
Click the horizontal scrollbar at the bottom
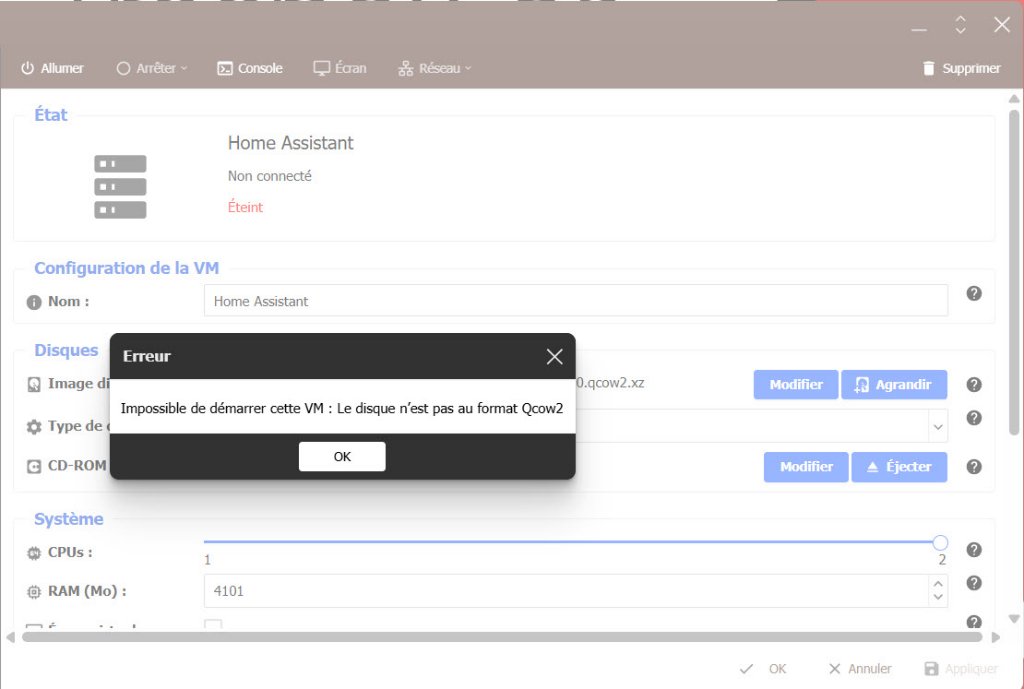coord(502,637)
